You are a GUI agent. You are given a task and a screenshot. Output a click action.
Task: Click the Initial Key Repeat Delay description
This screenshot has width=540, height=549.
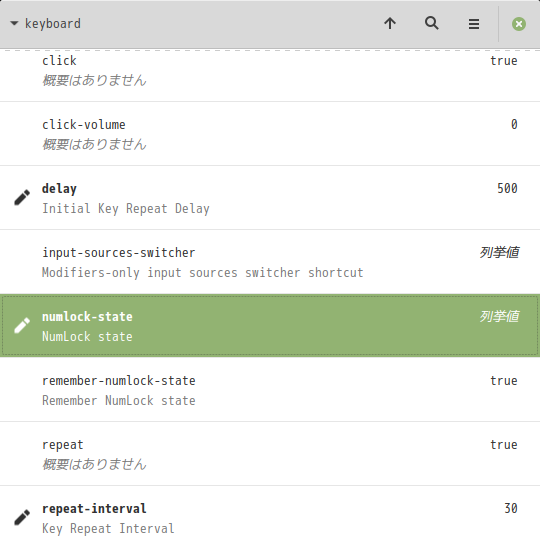coord(126,209)
